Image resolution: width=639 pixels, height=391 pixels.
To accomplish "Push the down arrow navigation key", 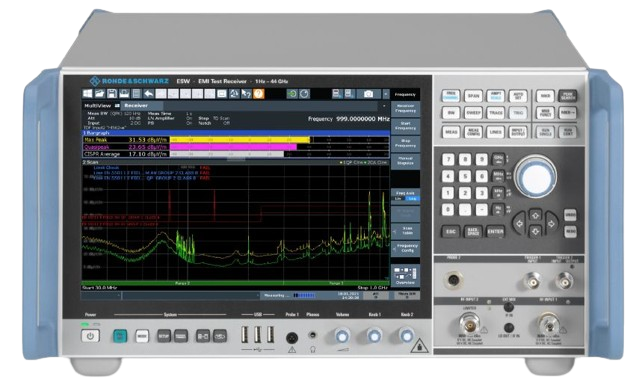I will coord(535,232).
